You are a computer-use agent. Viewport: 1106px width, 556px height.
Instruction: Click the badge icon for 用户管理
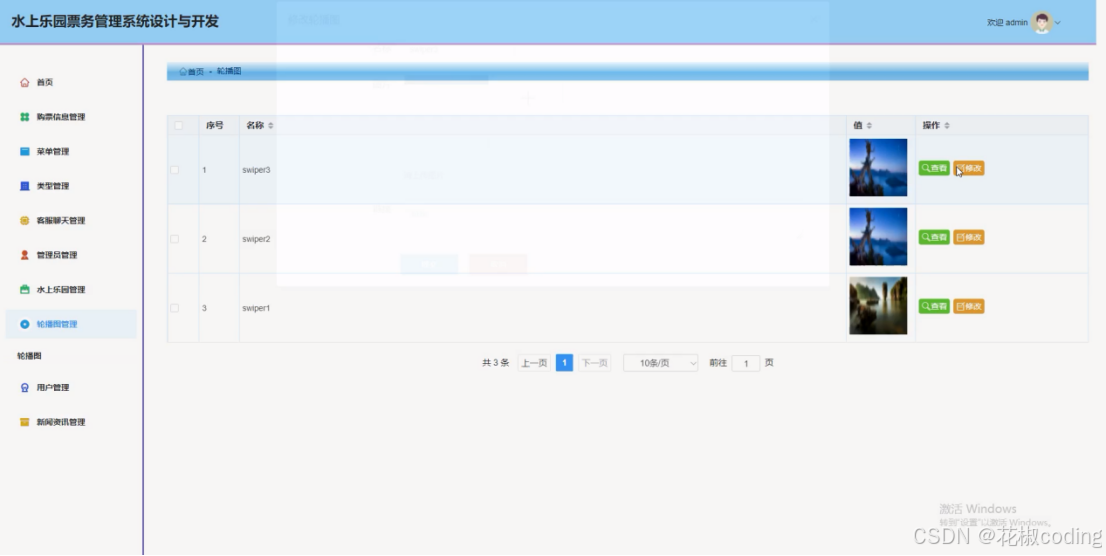[x=25, y=388]
